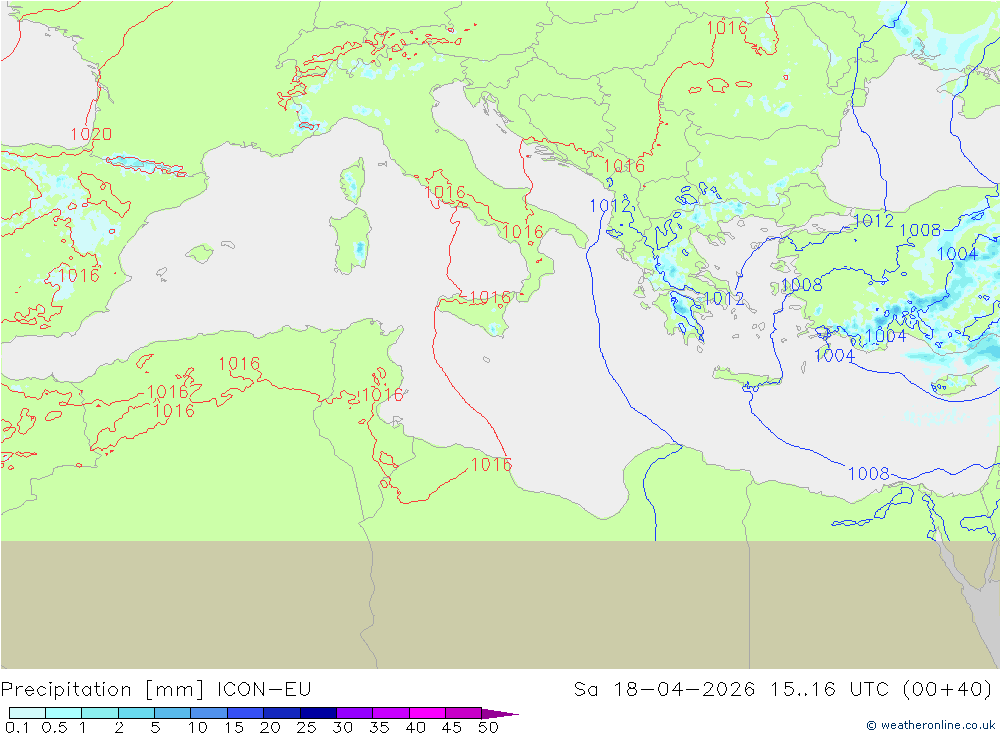Screen dimensions: 1000x733
Task: Click the 2–5 mm legend swatch
Action: (x=136, y=713)
